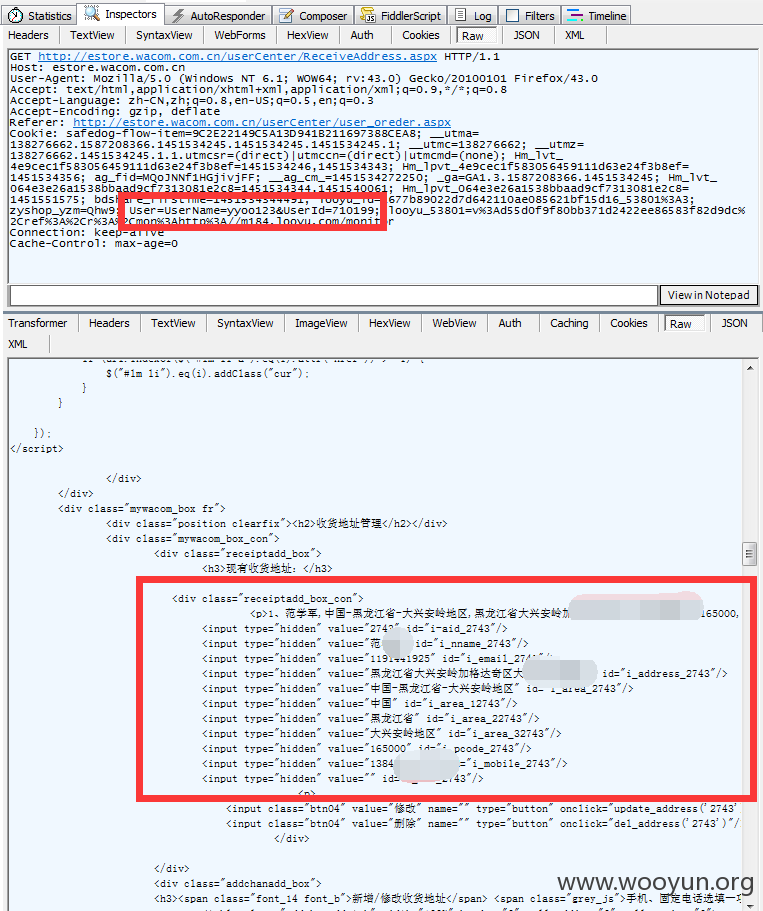Select response SyntaxView inspector tab
The height and width of the screenshot is (911, 763).
245,324
